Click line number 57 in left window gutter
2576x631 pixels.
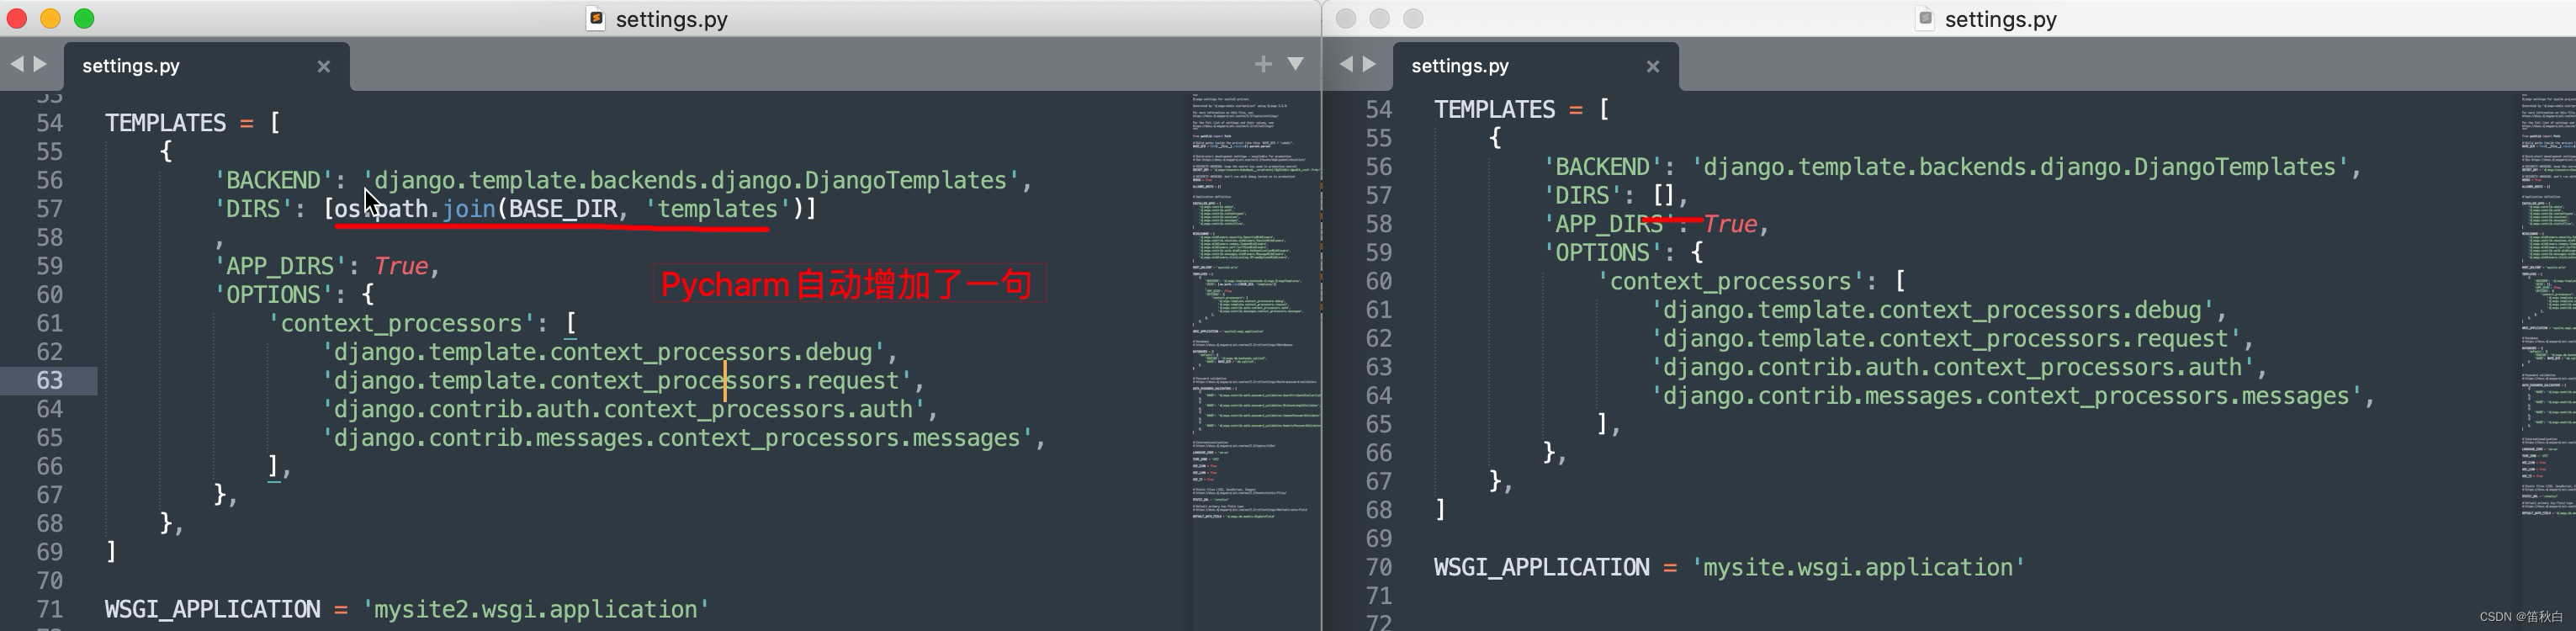pyautogui.click(x=50, y=209)
